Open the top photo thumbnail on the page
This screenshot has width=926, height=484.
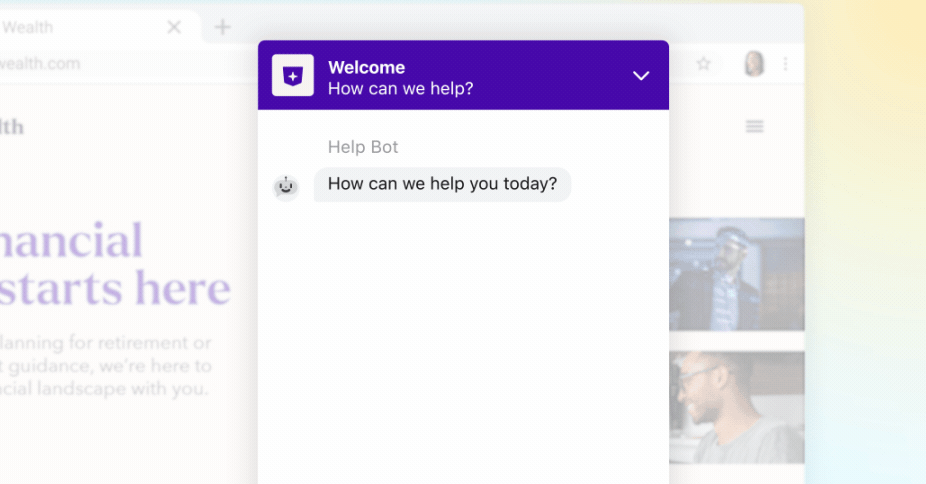[736, 274]
